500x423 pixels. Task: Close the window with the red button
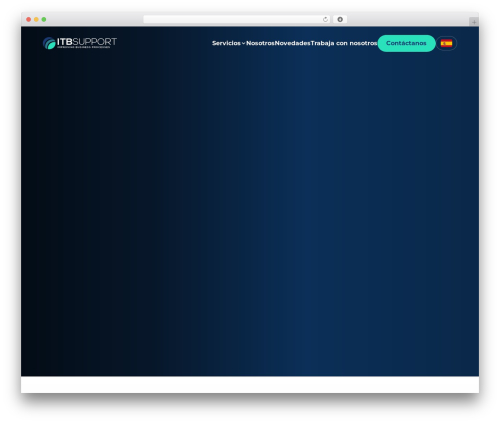[x=29, y=20]
